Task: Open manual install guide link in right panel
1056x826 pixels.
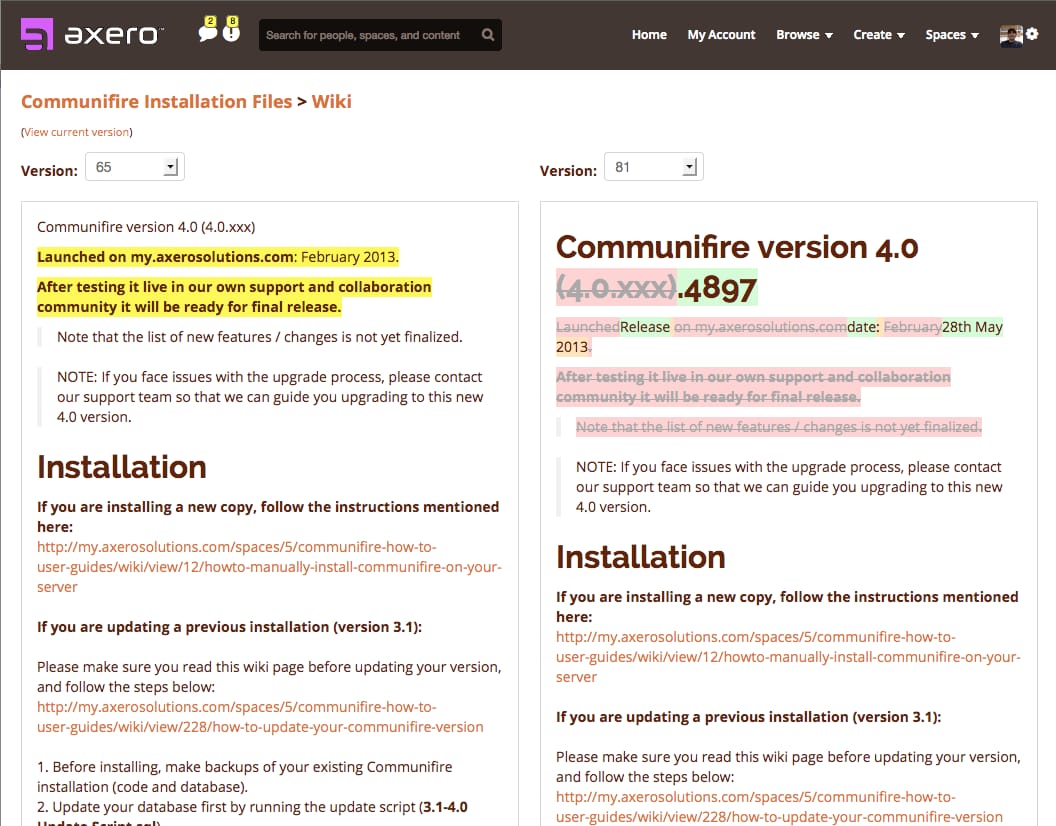Action: click(788, 657)
